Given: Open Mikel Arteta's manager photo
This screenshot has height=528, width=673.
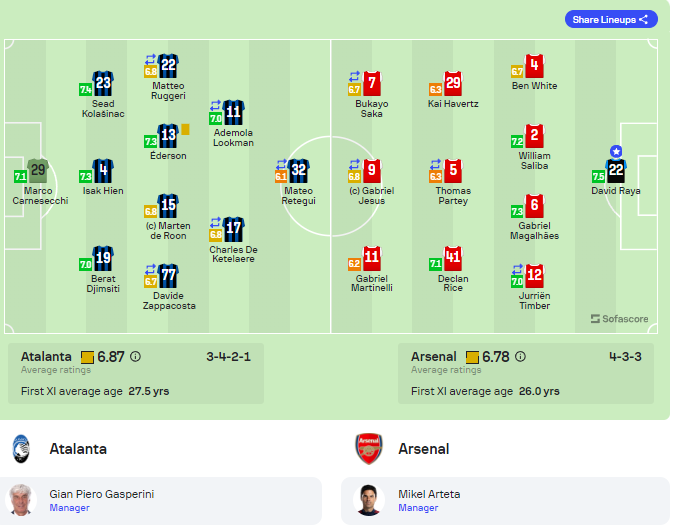Looking at the screenshot, I should tap(368, 500).
